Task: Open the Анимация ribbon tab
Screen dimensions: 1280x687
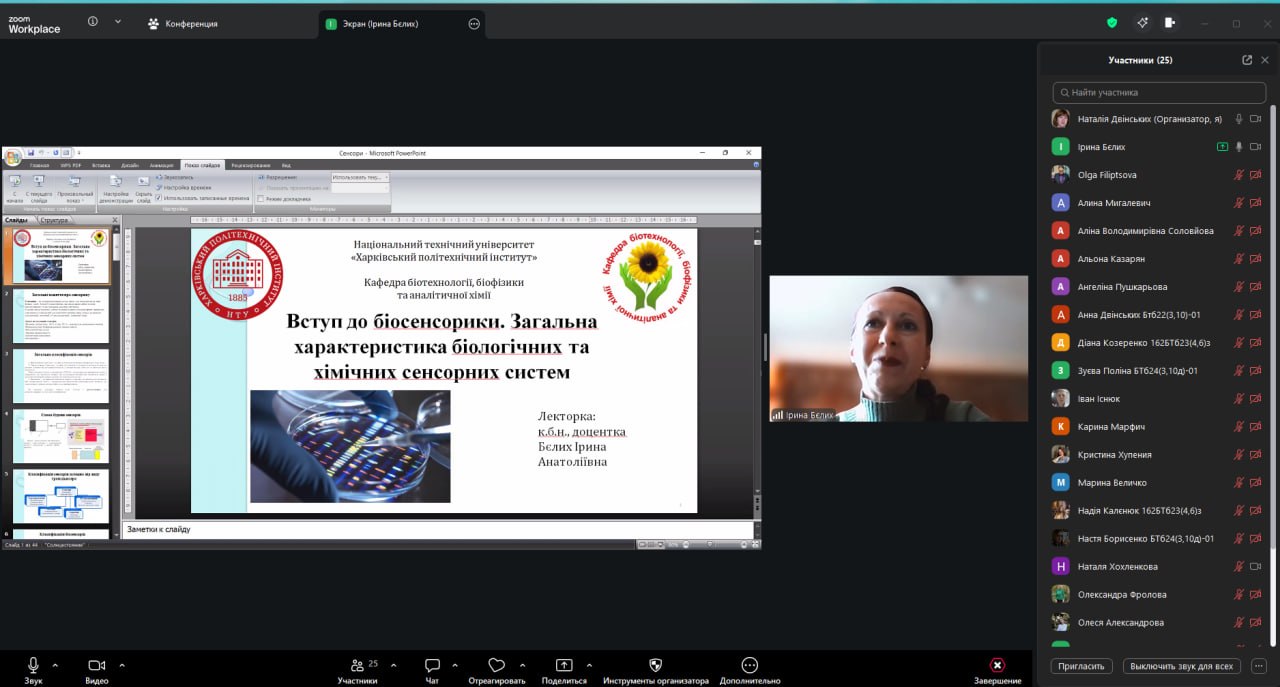Action: coord(162,165)
